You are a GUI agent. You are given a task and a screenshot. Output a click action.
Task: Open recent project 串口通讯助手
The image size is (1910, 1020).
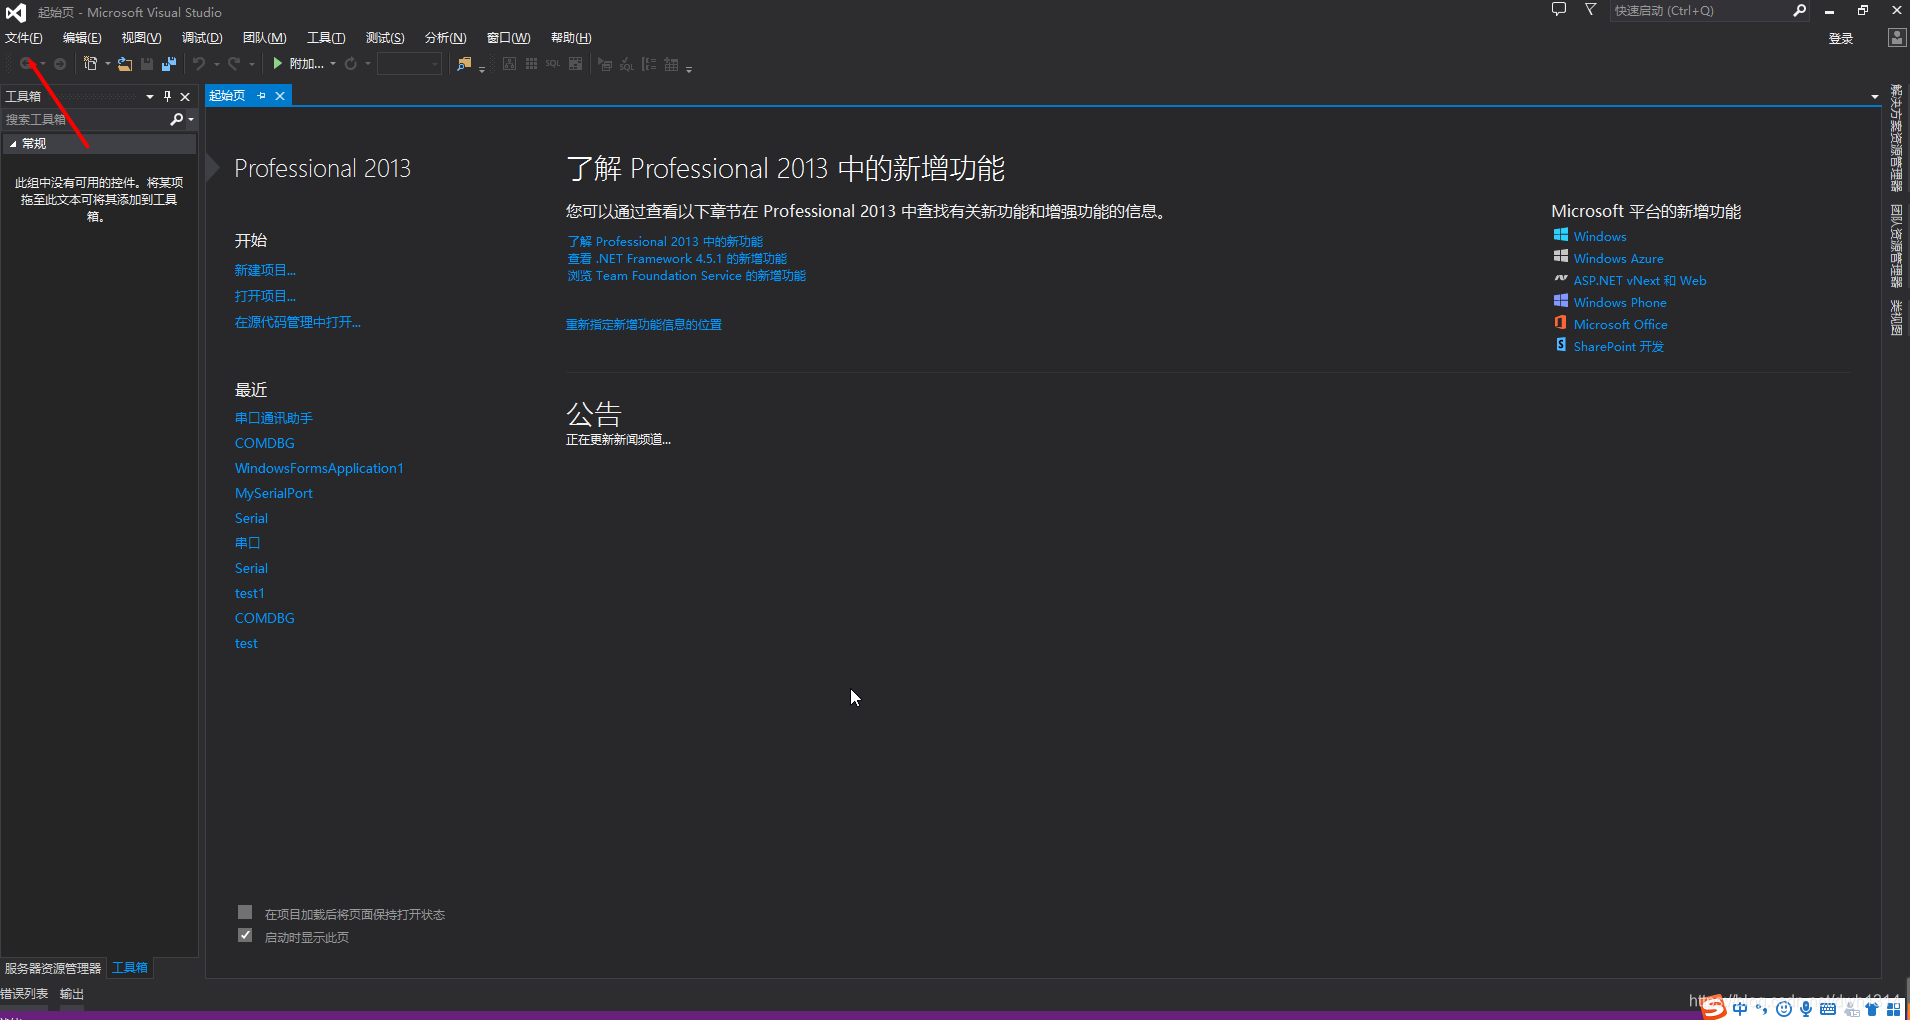(273, 418)
